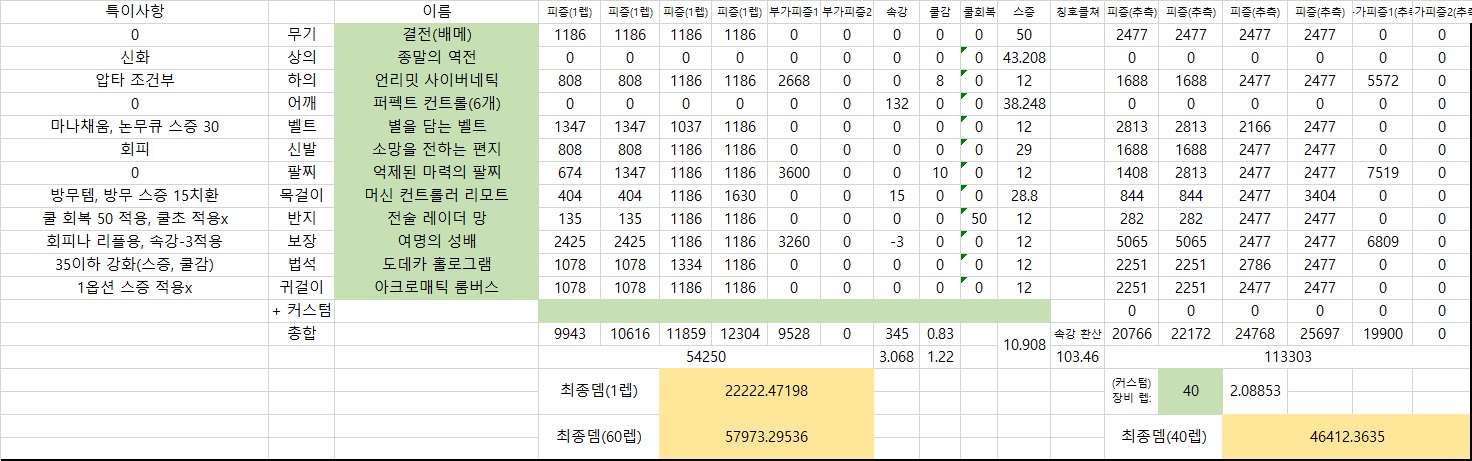Click the 억제된 마력의 팔찌 bracelet cell
Image resolution: width=1472 pixels, height=461 pixels.
pyautogui.click(x=436, y=172)
